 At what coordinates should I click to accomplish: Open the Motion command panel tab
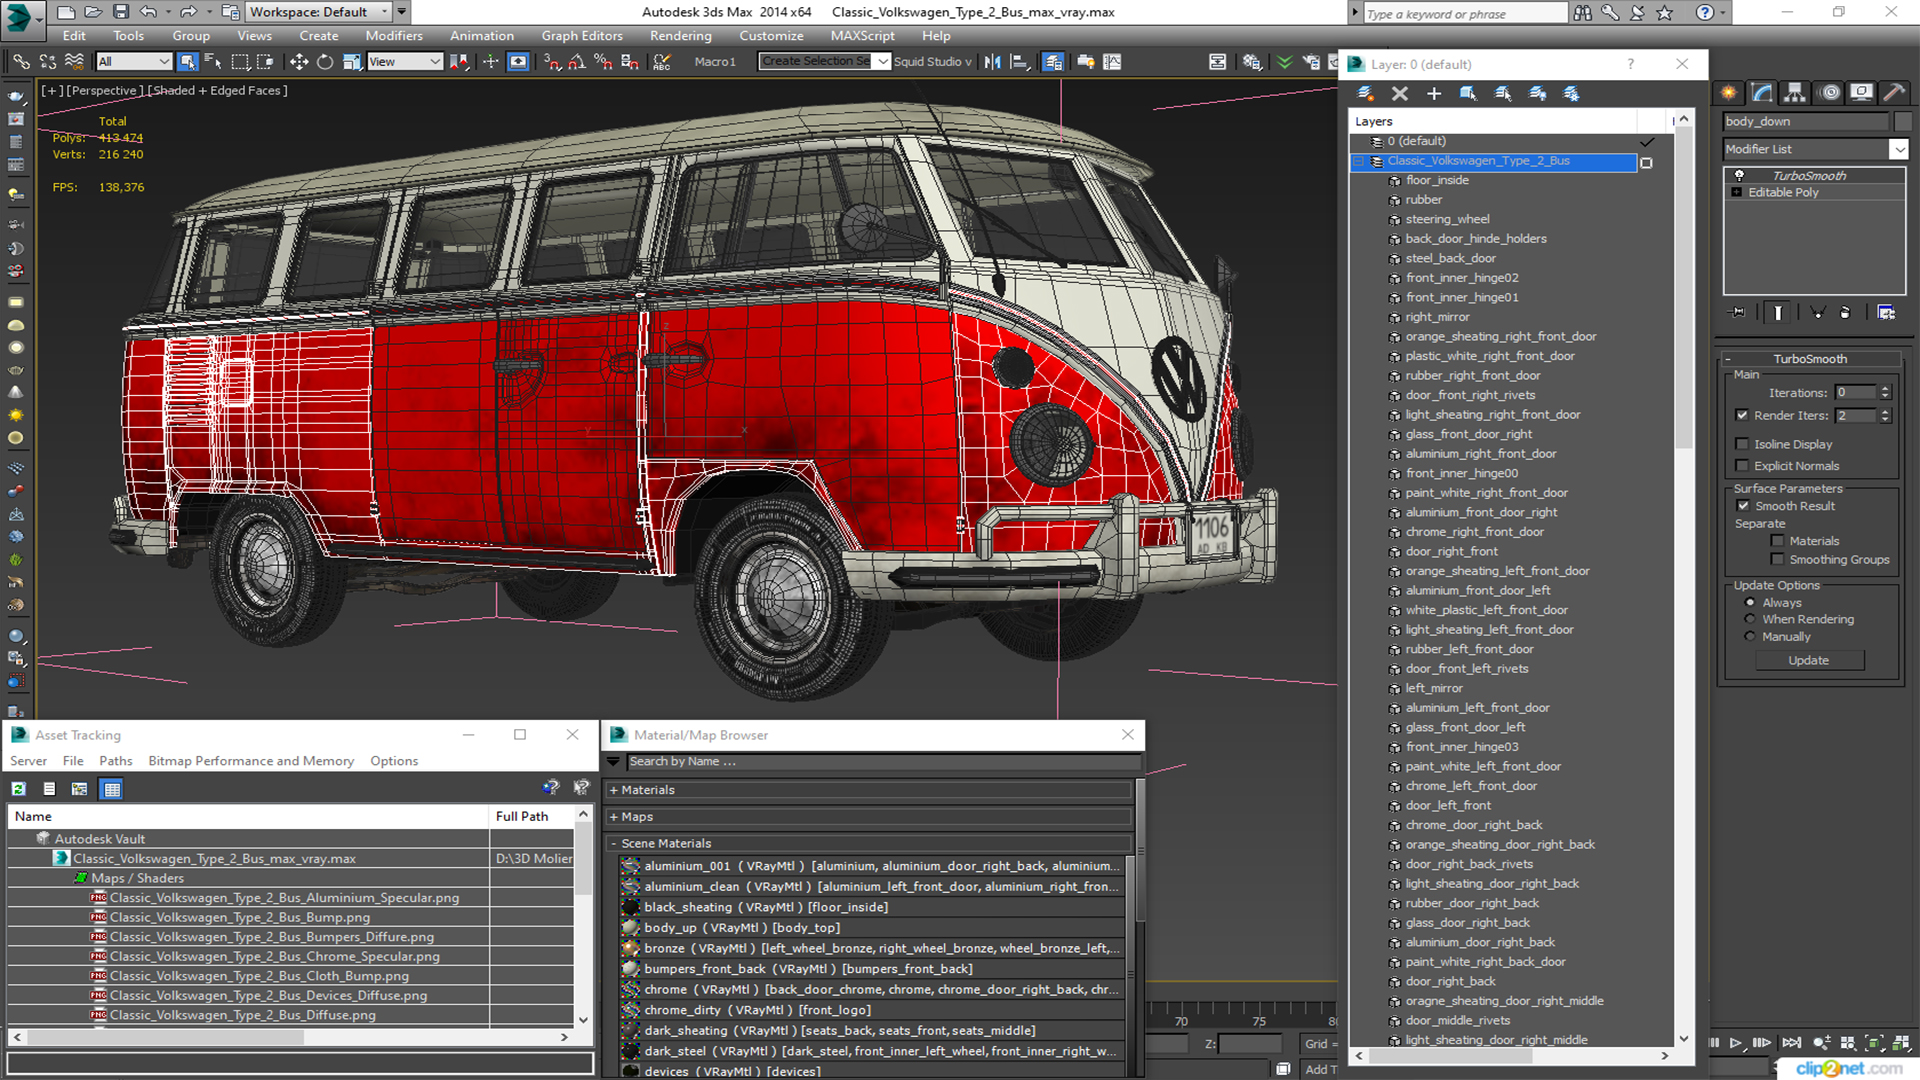(1830, 93)
